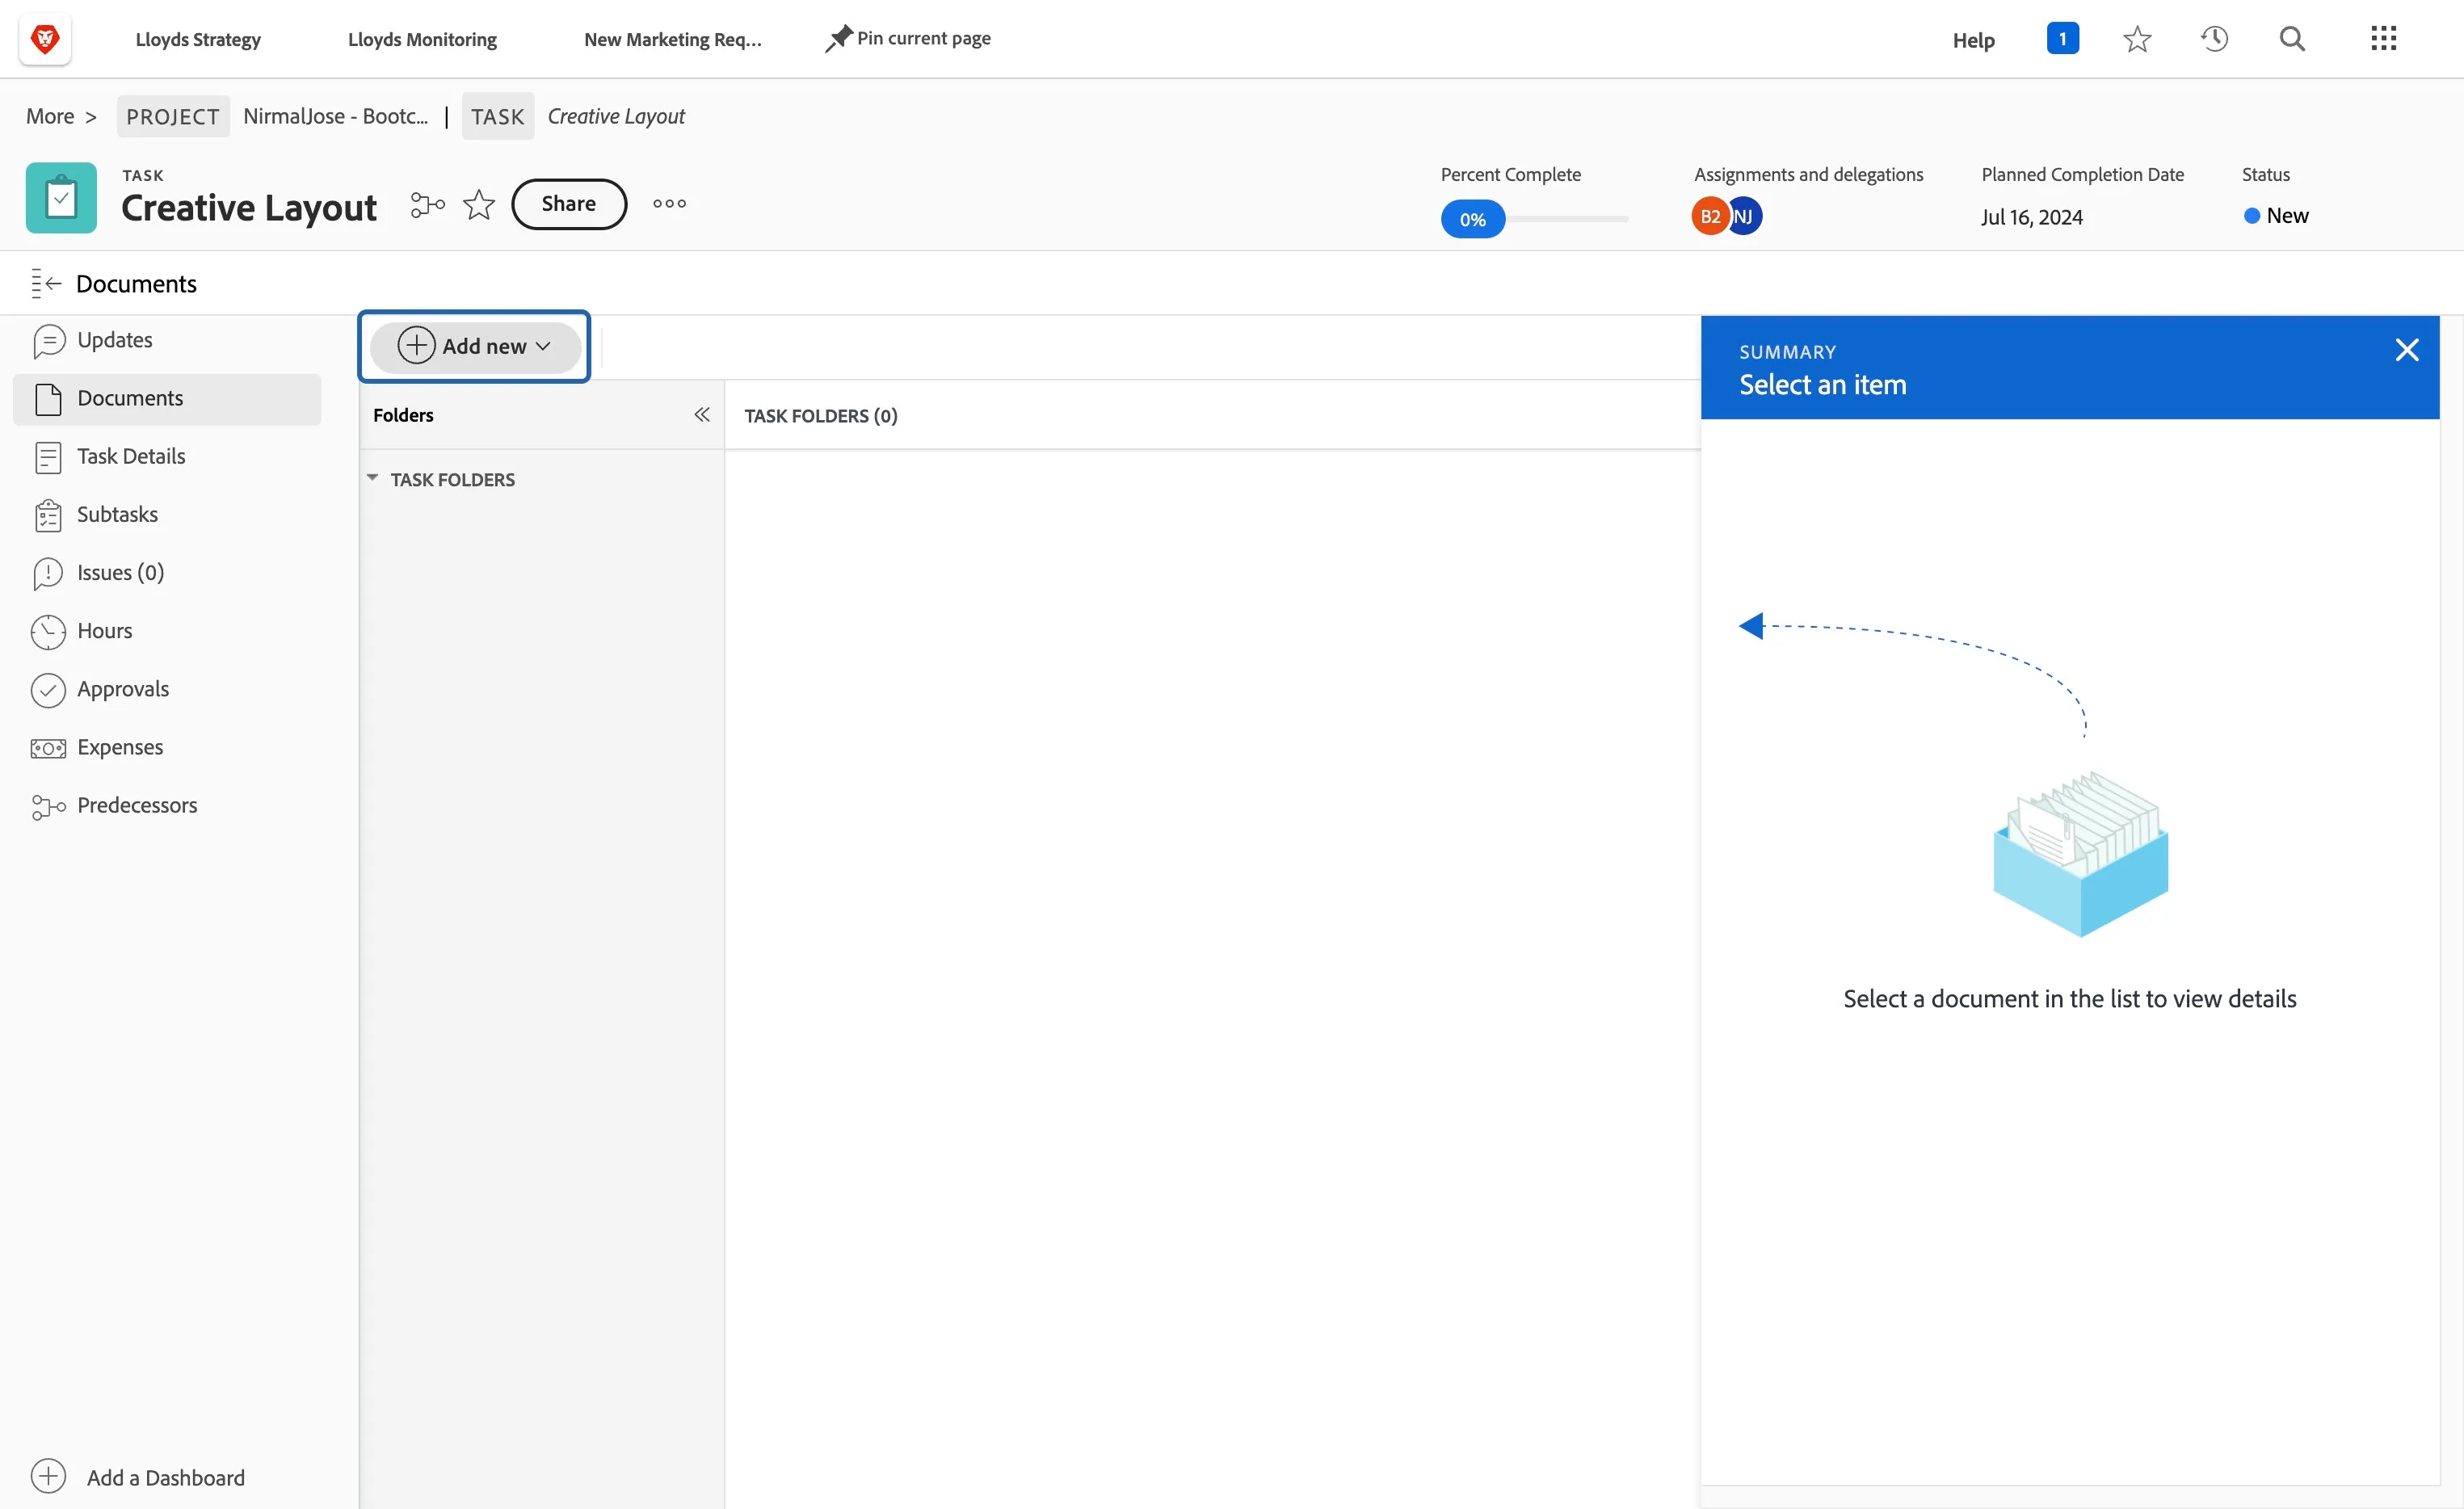This screenshot has height=1509, width=2464.
Task: Click the Share button
Action: pos(569,204)
